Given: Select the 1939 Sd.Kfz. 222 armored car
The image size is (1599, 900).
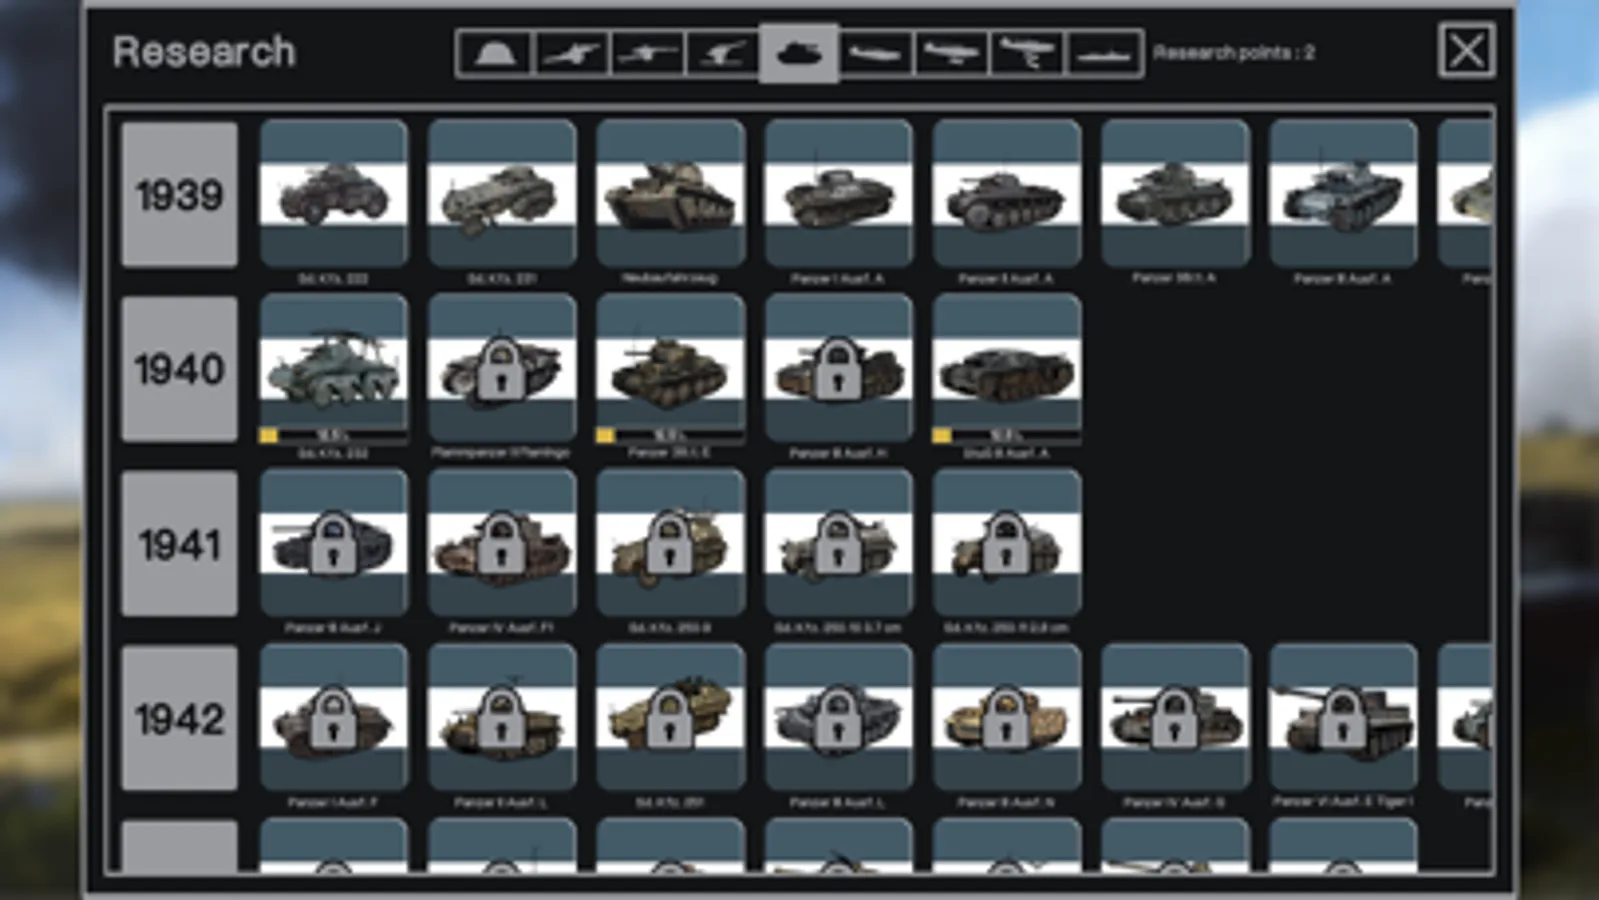Looking at the screenshot, I should point(334,194).
